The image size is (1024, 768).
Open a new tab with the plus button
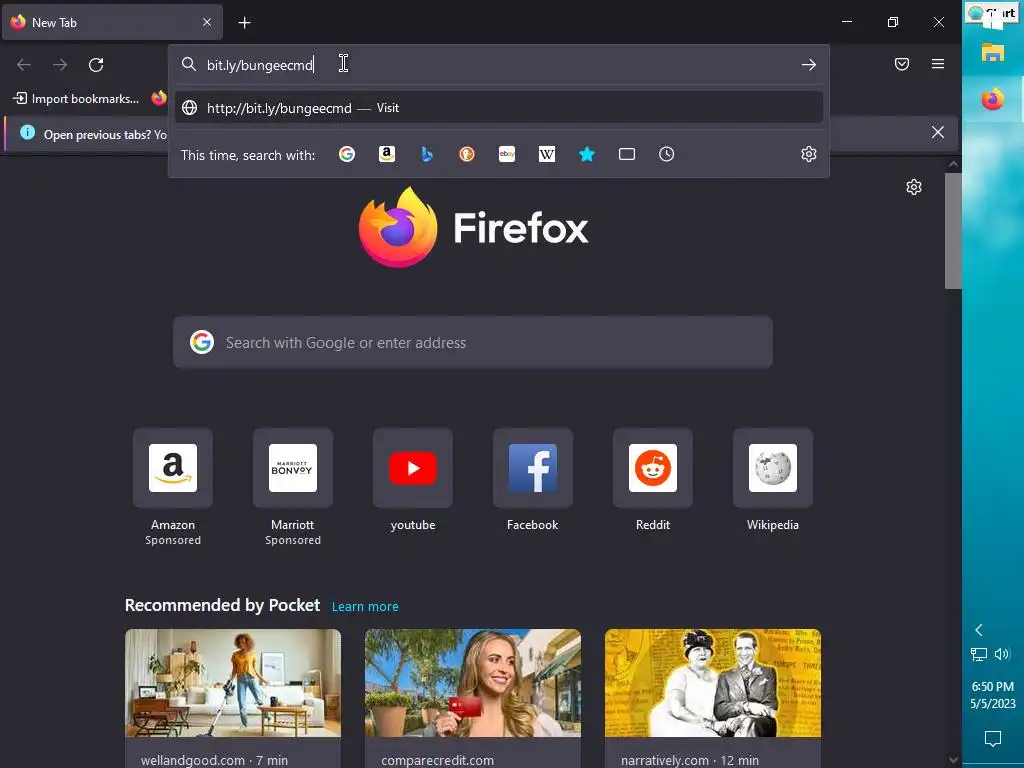pyautogui.click(x=244, y=23)
